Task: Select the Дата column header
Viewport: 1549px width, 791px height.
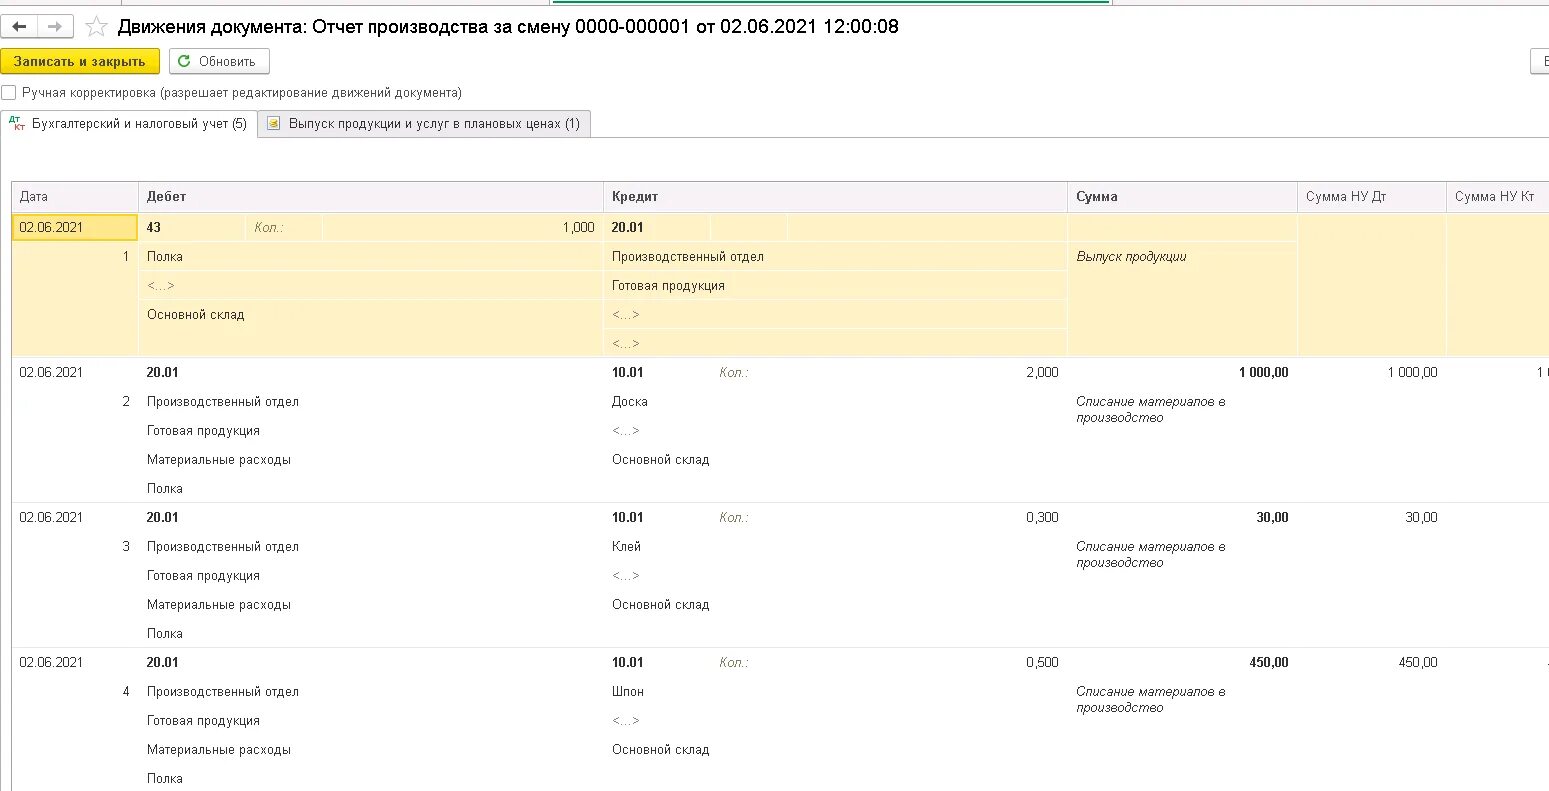Action: pyautogui.click(x=75, y=197)
